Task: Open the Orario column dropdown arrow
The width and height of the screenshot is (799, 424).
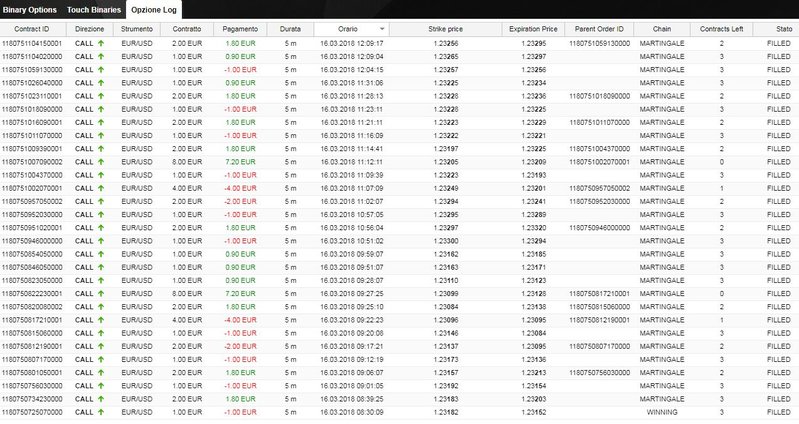Action: (x=382, y=29)
